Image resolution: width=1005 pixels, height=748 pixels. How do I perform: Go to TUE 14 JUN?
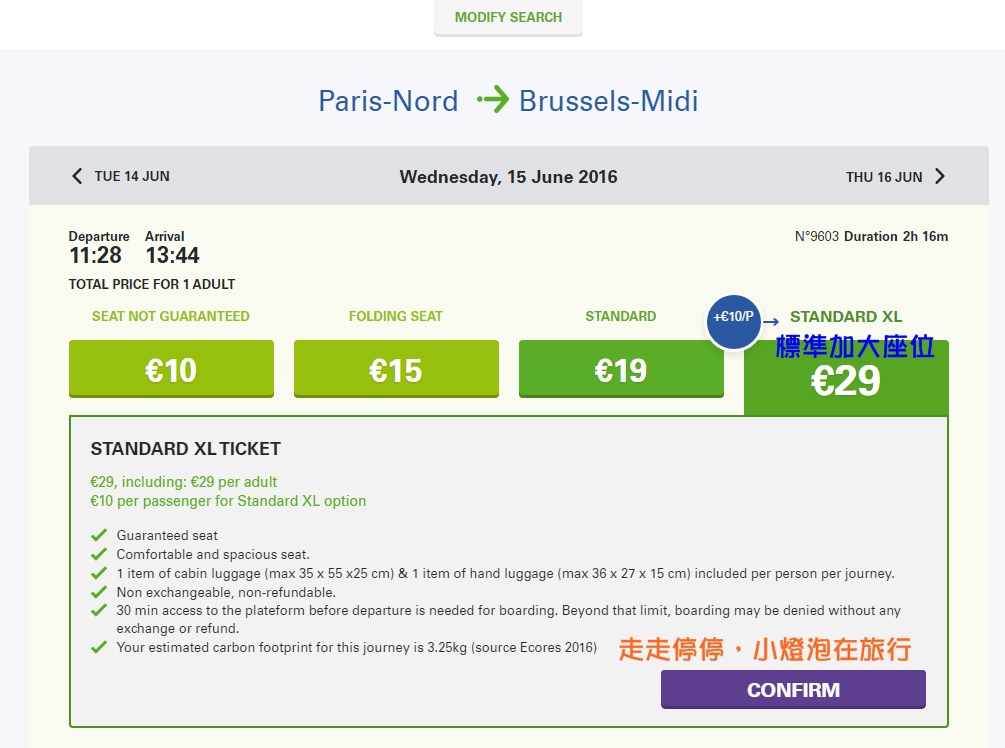coord(131,176)
